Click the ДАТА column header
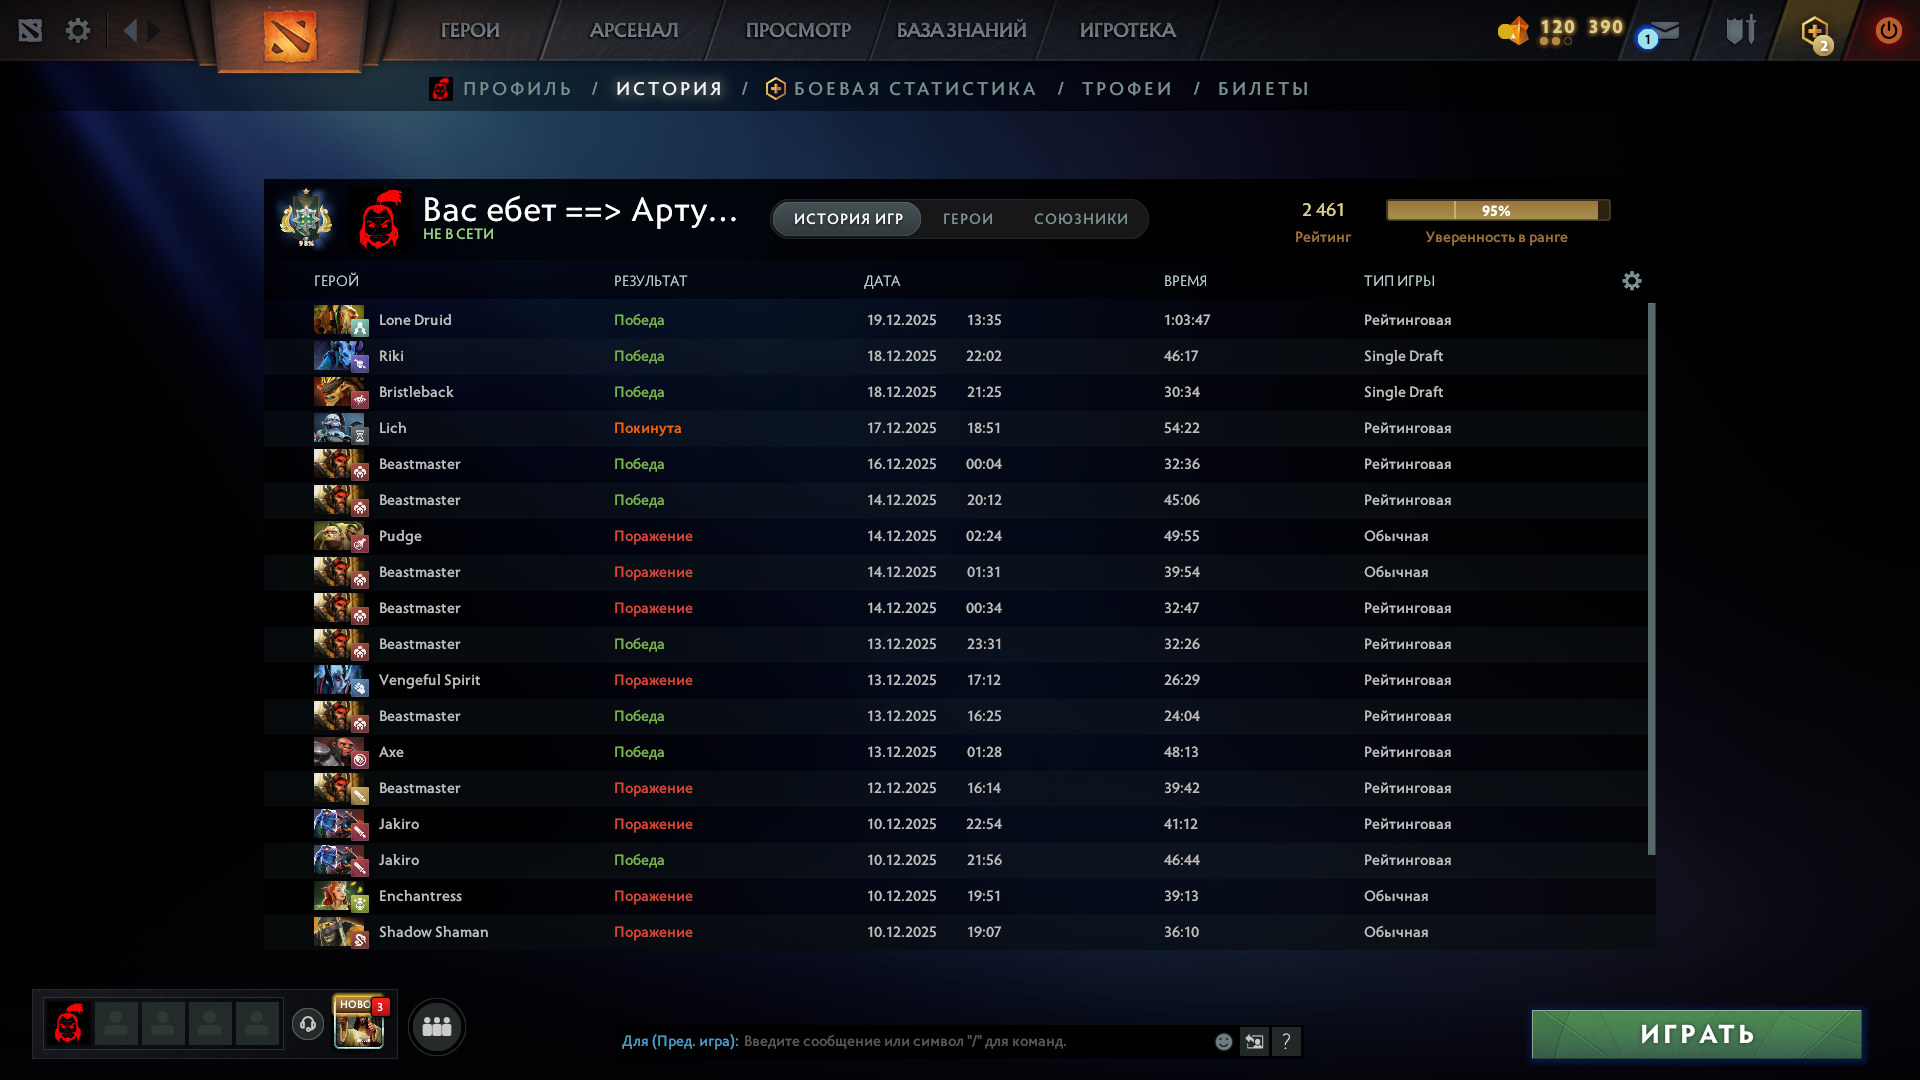This screenshot has width=1920, height=1080. 882,281
